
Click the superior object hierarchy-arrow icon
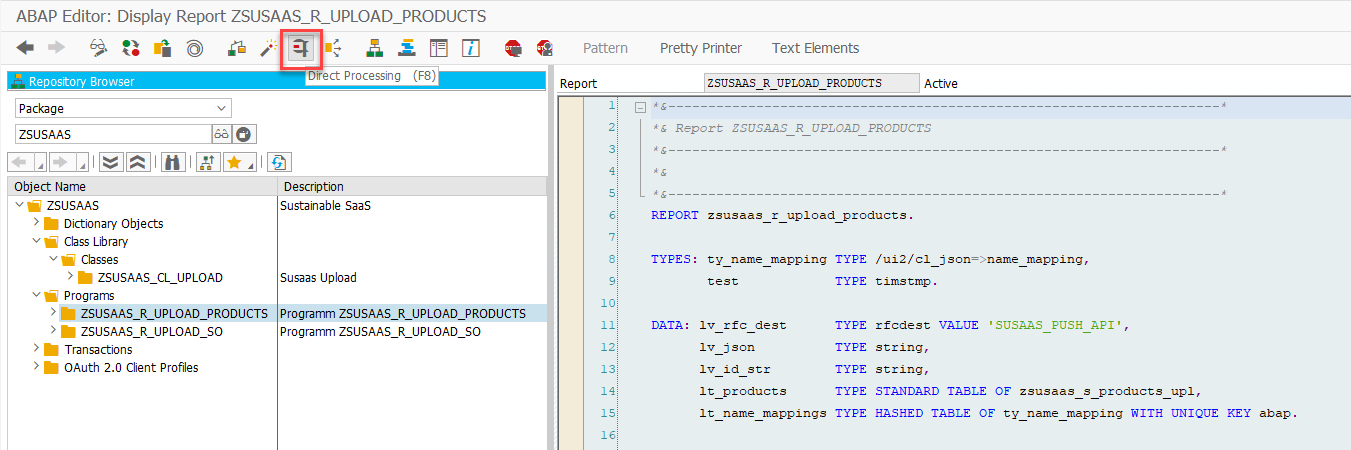tap(208, 162)
